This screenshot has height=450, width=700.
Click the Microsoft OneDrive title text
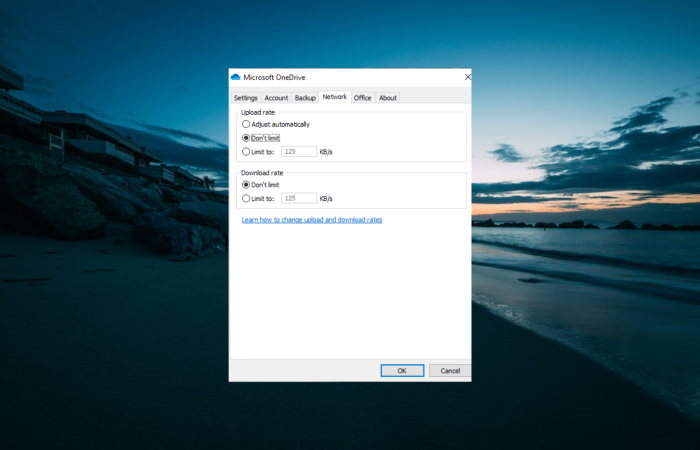pos(274,77)
